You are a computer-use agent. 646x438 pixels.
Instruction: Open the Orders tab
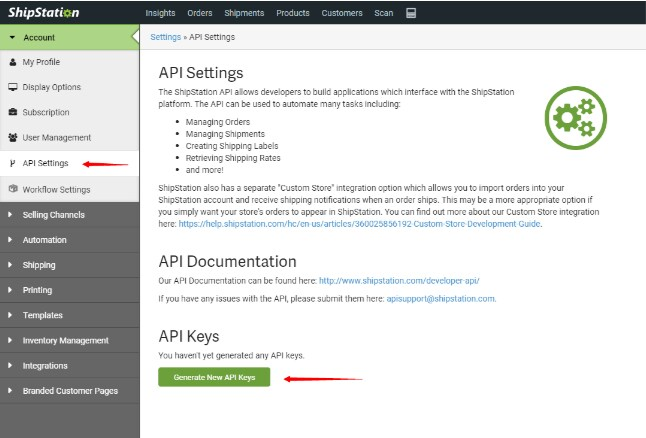(200, 13)
